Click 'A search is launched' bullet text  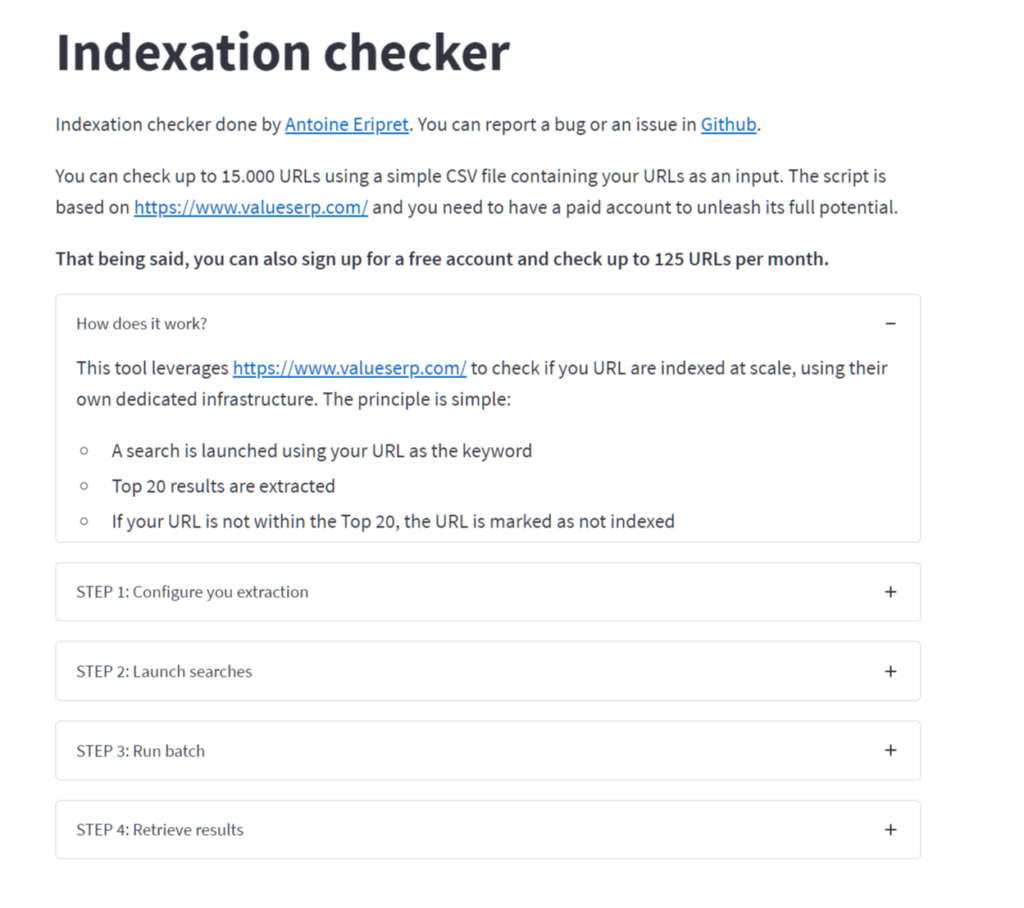[321, 451]
